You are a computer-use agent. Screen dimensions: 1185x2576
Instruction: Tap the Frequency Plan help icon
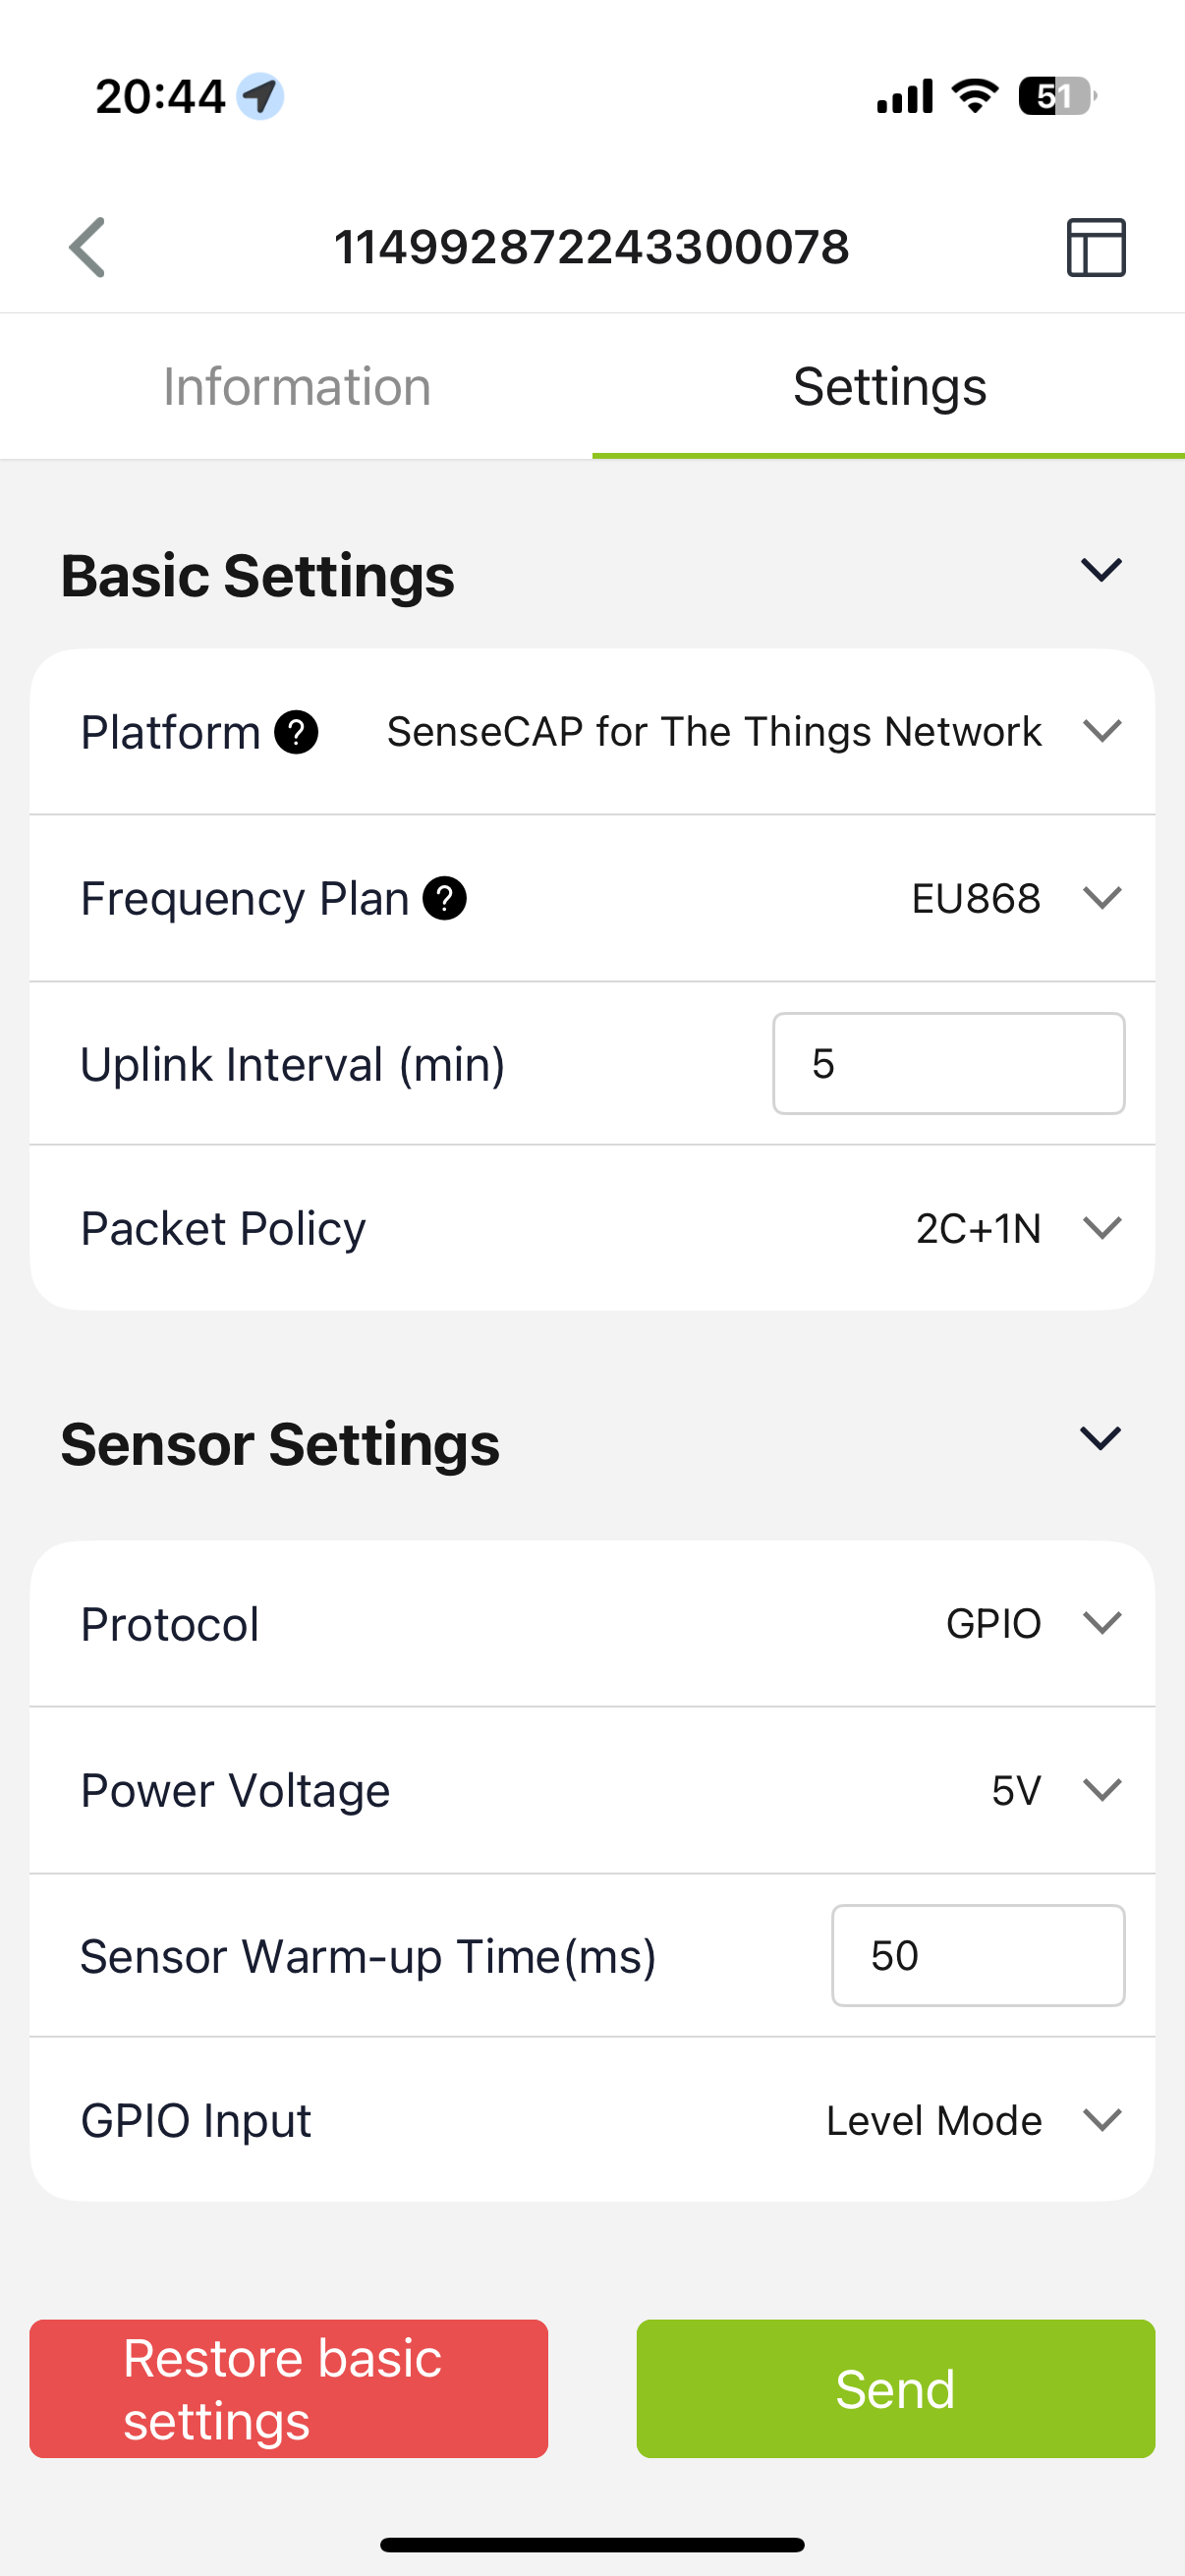445,898
